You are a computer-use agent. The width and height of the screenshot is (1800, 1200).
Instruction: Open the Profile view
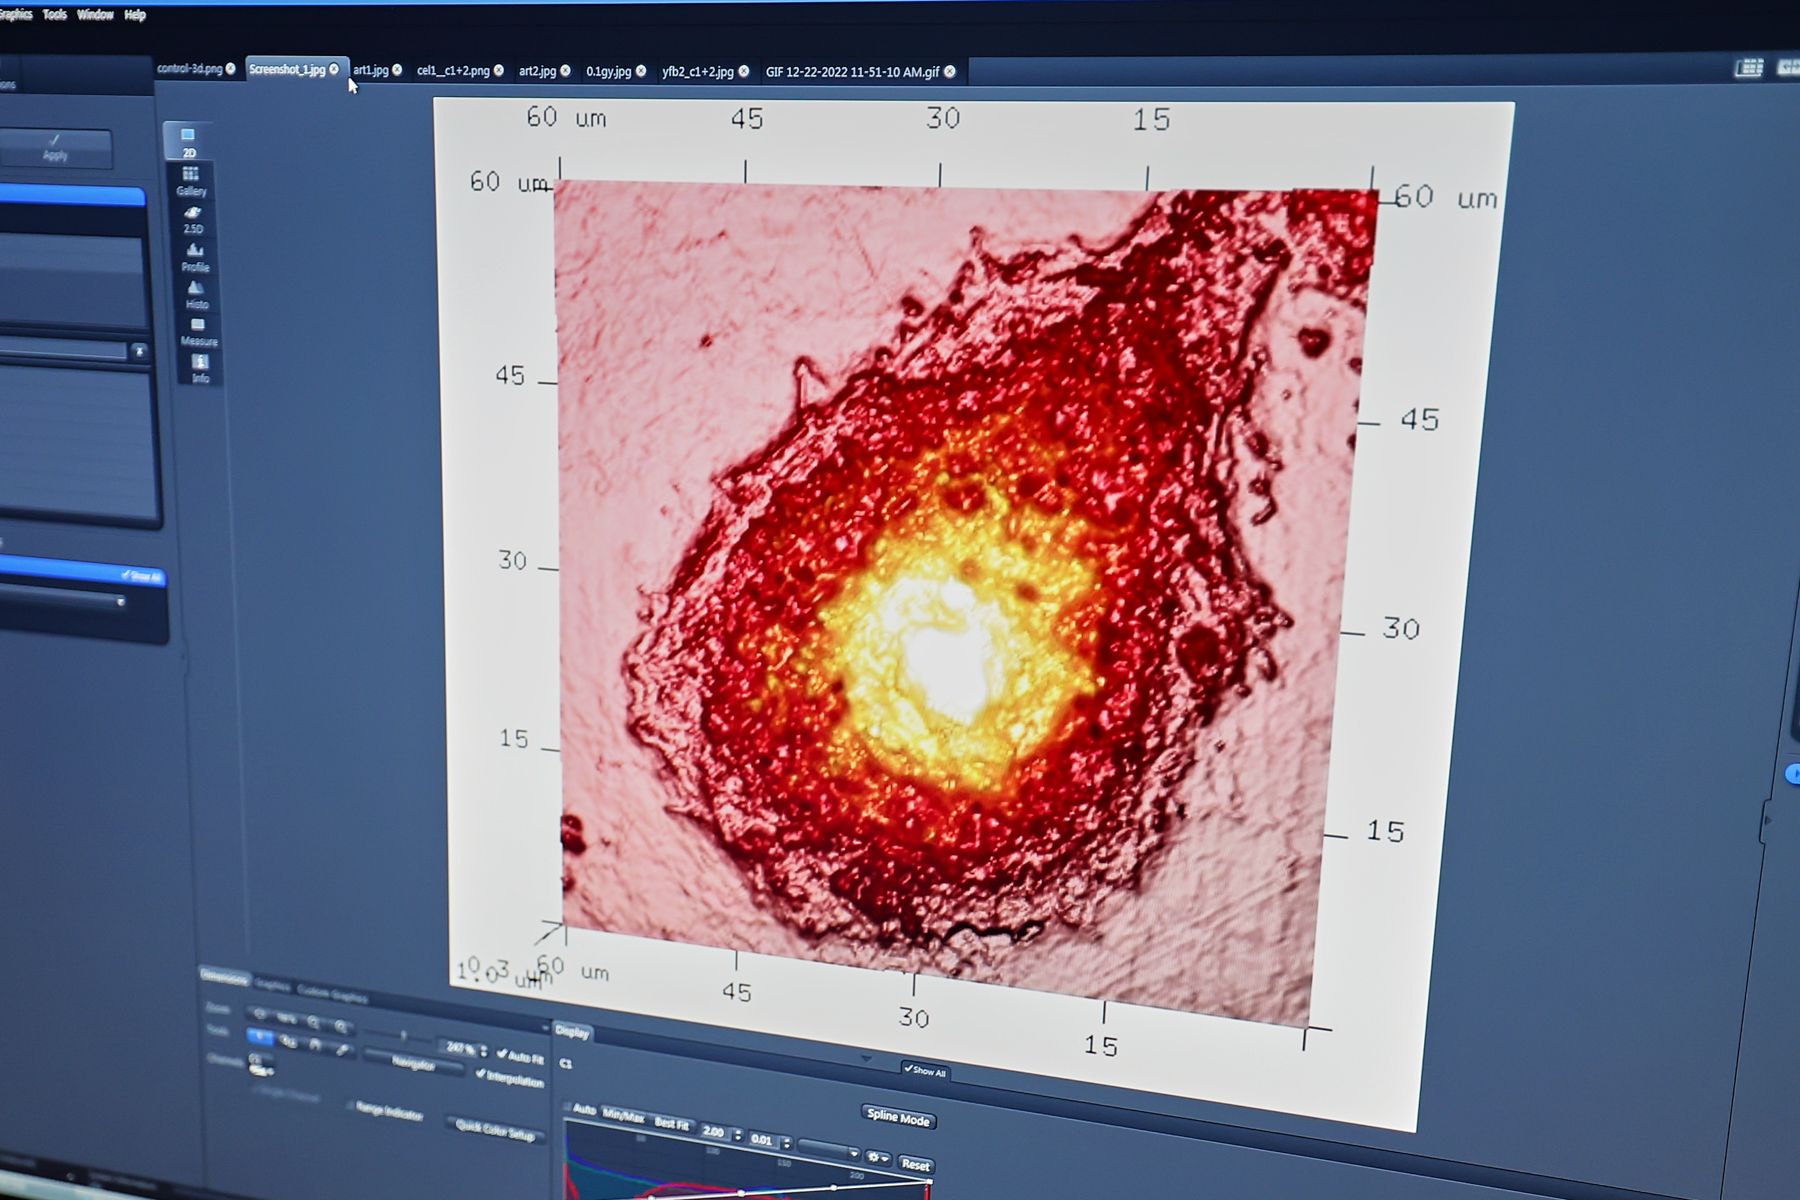pyautogui.click(x=195, y=257)
